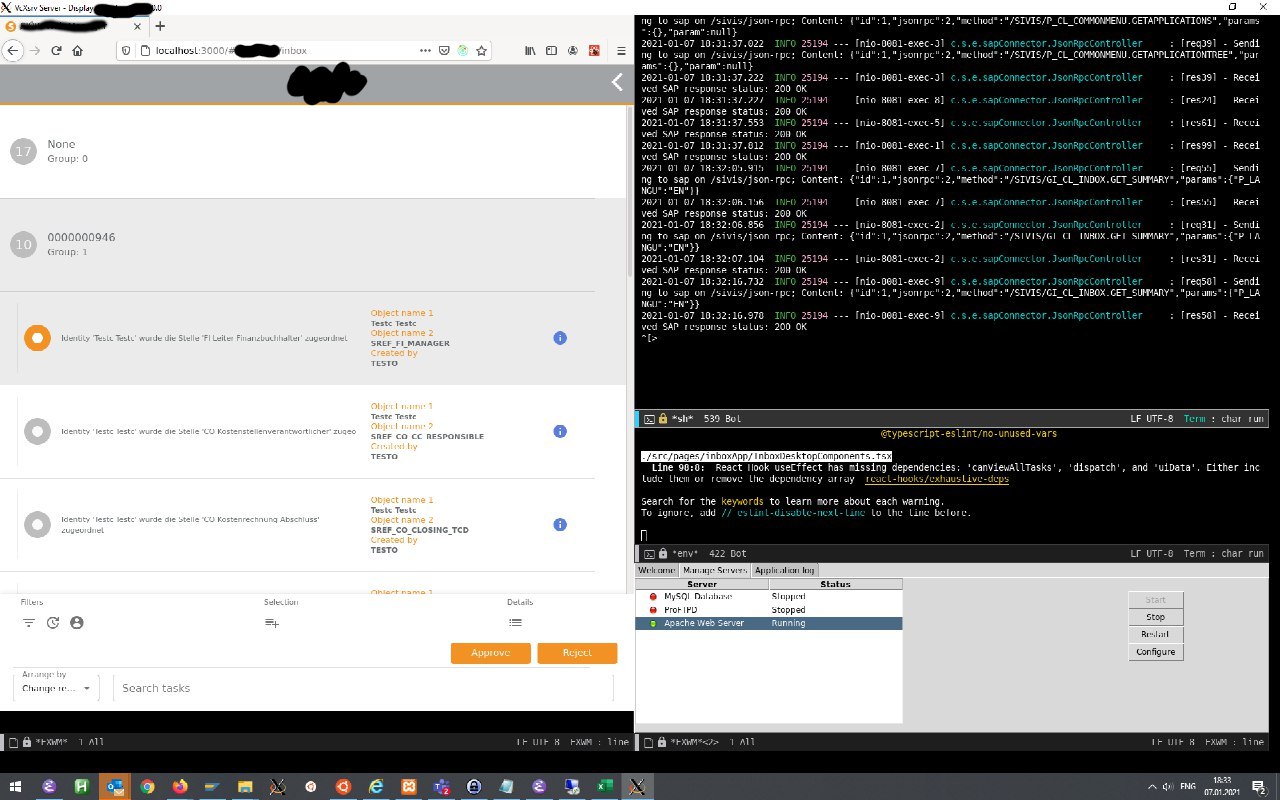Click the Stop server button
1280x800 pixels.
coord(1156,617)
